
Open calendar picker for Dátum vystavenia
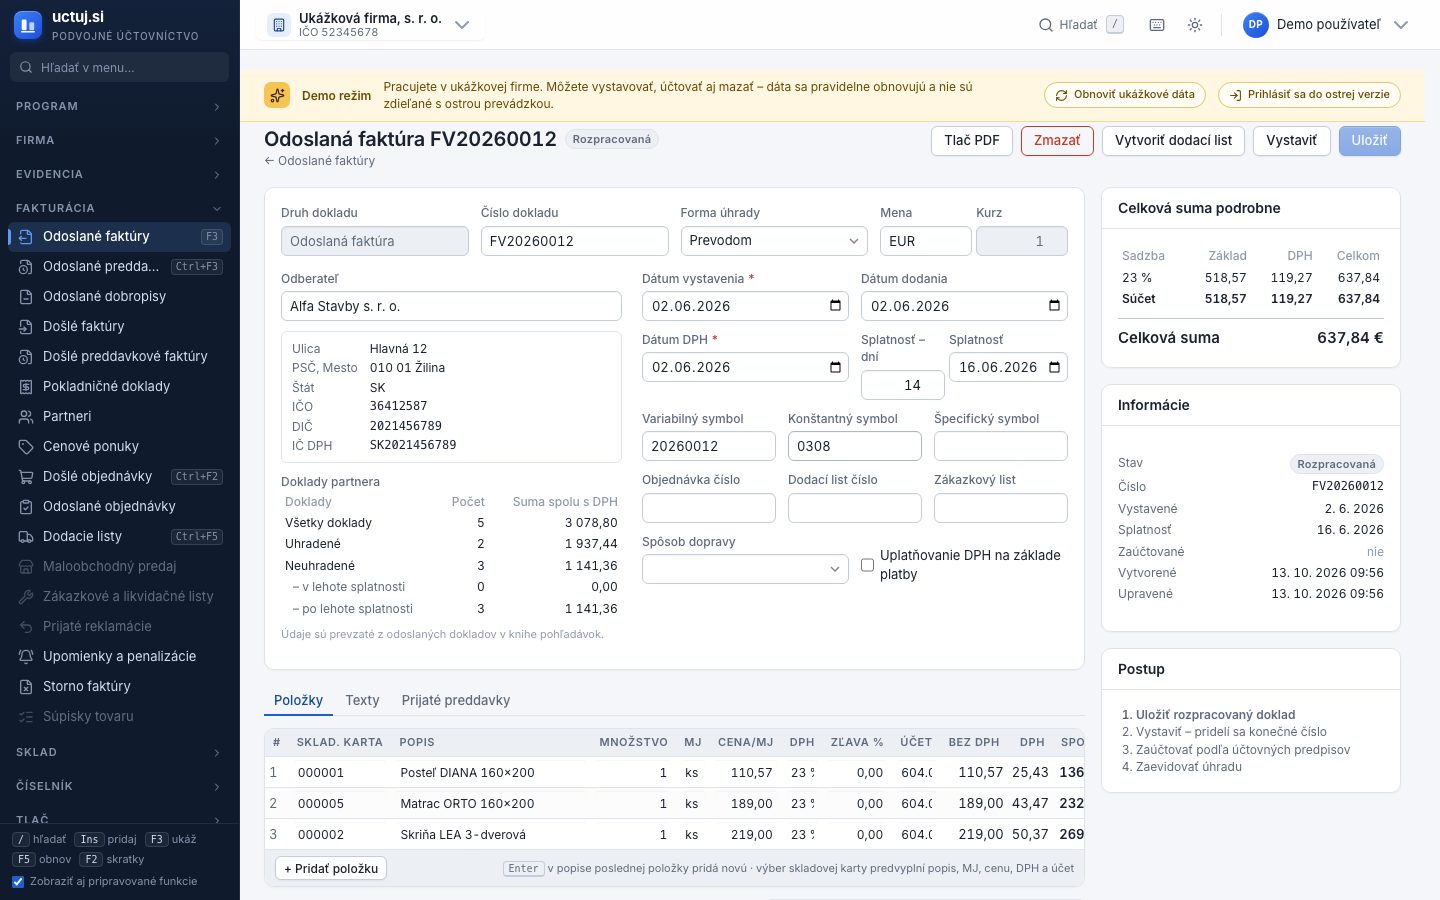835,306
